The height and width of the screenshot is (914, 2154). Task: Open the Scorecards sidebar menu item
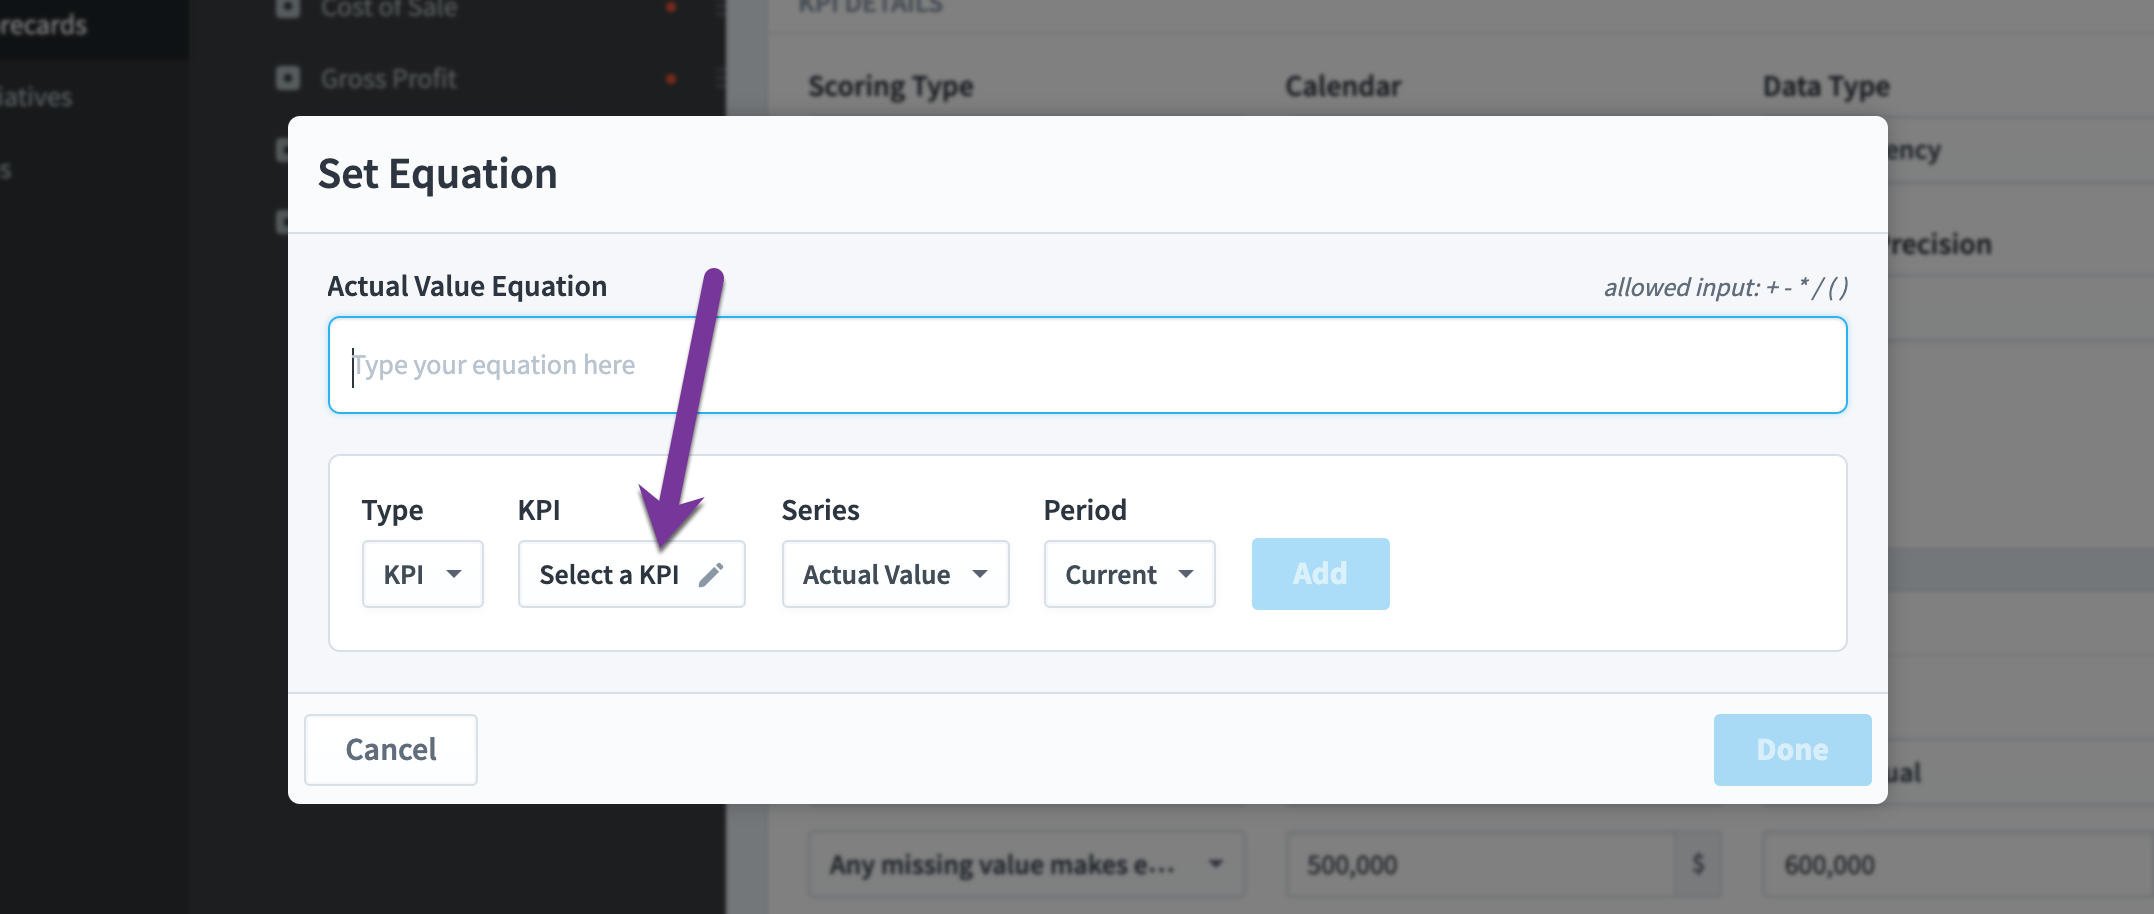[44, 25]
